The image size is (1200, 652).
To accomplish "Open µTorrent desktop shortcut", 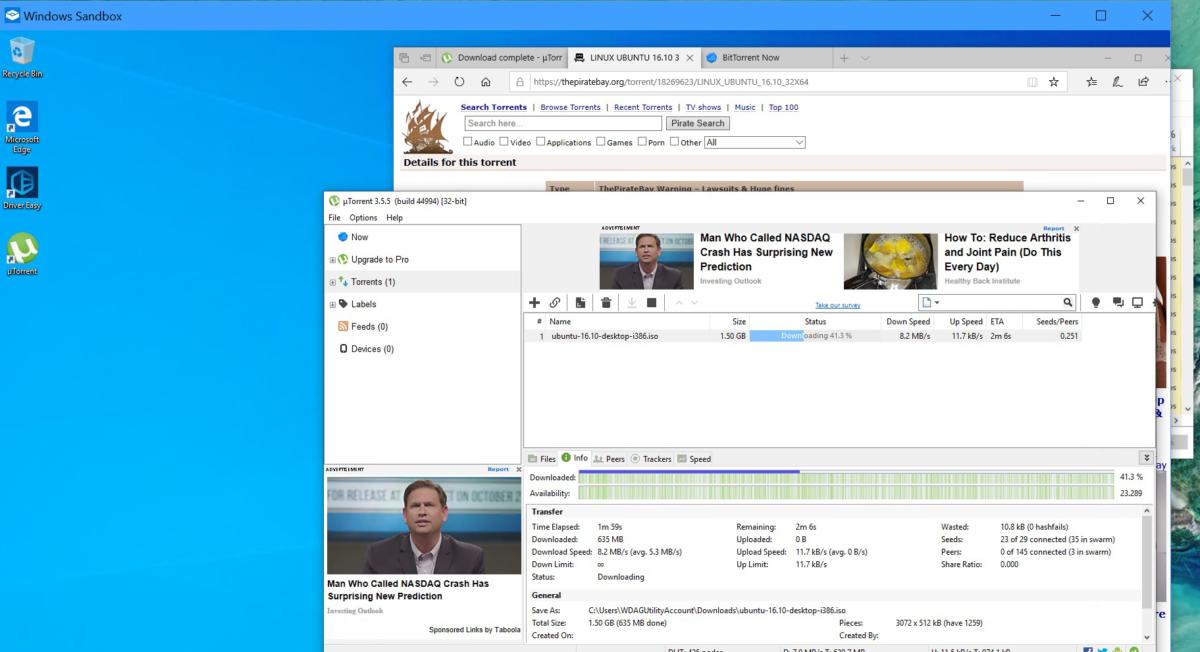I will (22, 254).
